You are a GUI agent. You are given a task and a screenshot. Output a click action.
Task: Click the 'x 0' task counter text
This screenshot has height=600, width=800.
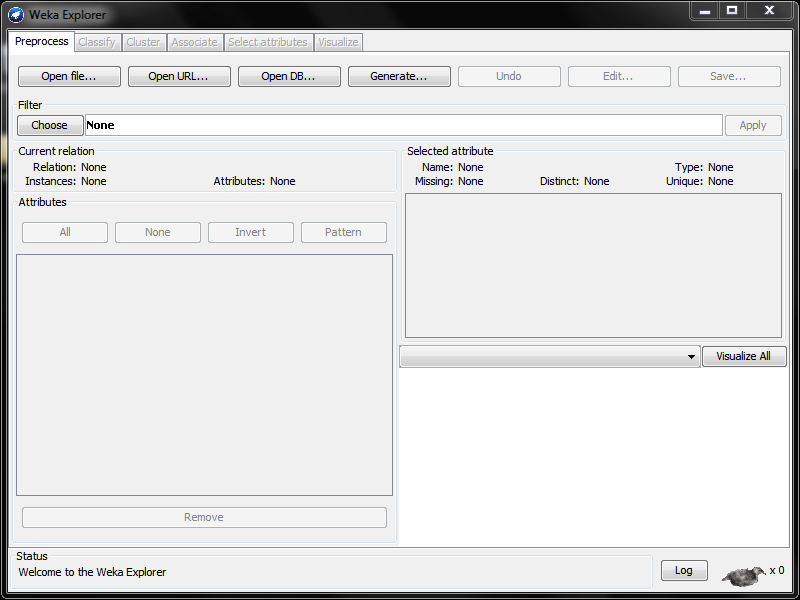point(777,570)
